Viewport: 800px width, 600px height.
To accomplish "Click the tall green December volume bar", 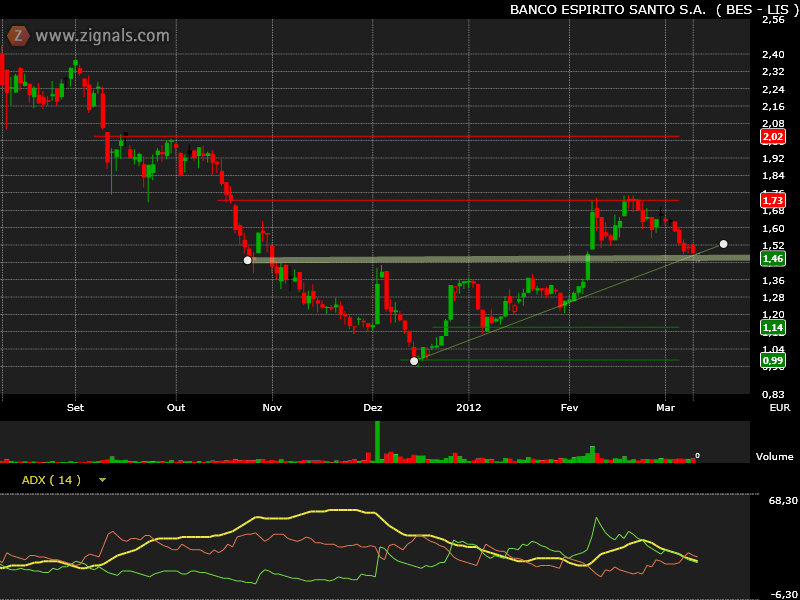I will (x=378, y=441).
